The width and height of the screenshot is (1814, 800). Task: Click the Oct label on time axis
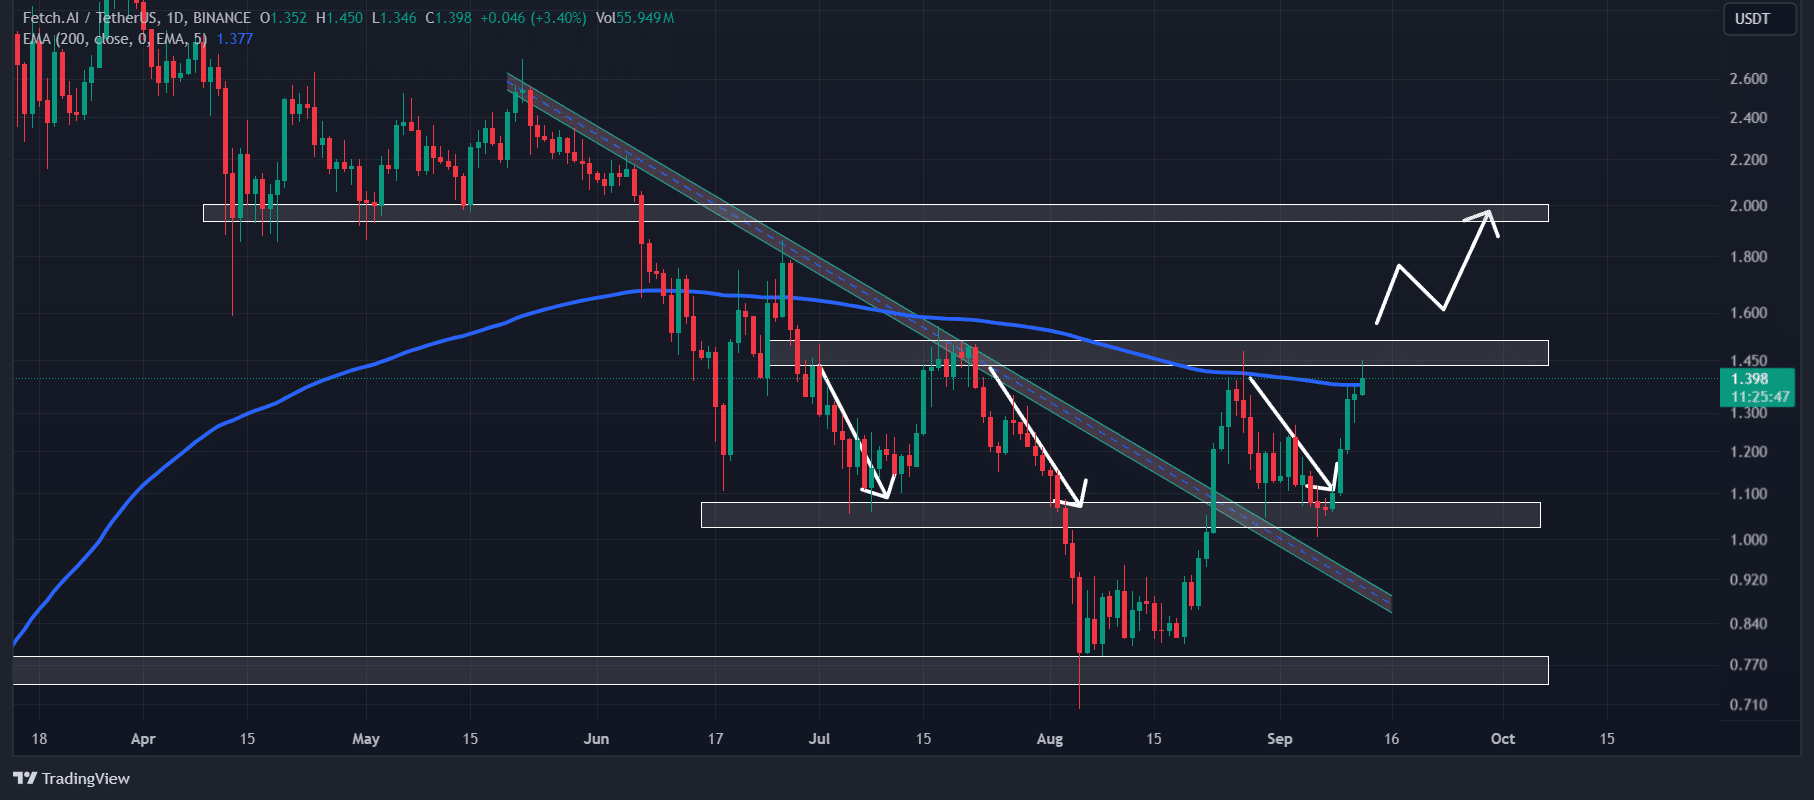tap(1503, 739)
